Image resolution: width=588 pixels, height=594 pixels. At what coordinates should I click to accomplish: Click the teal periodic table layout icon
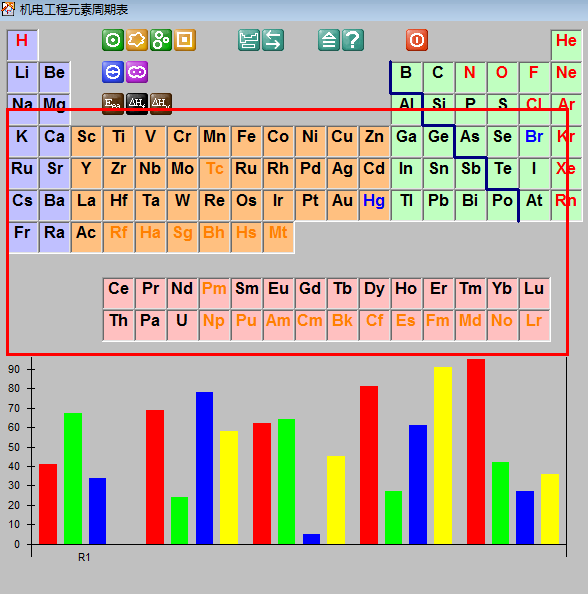tap(249, 40)
